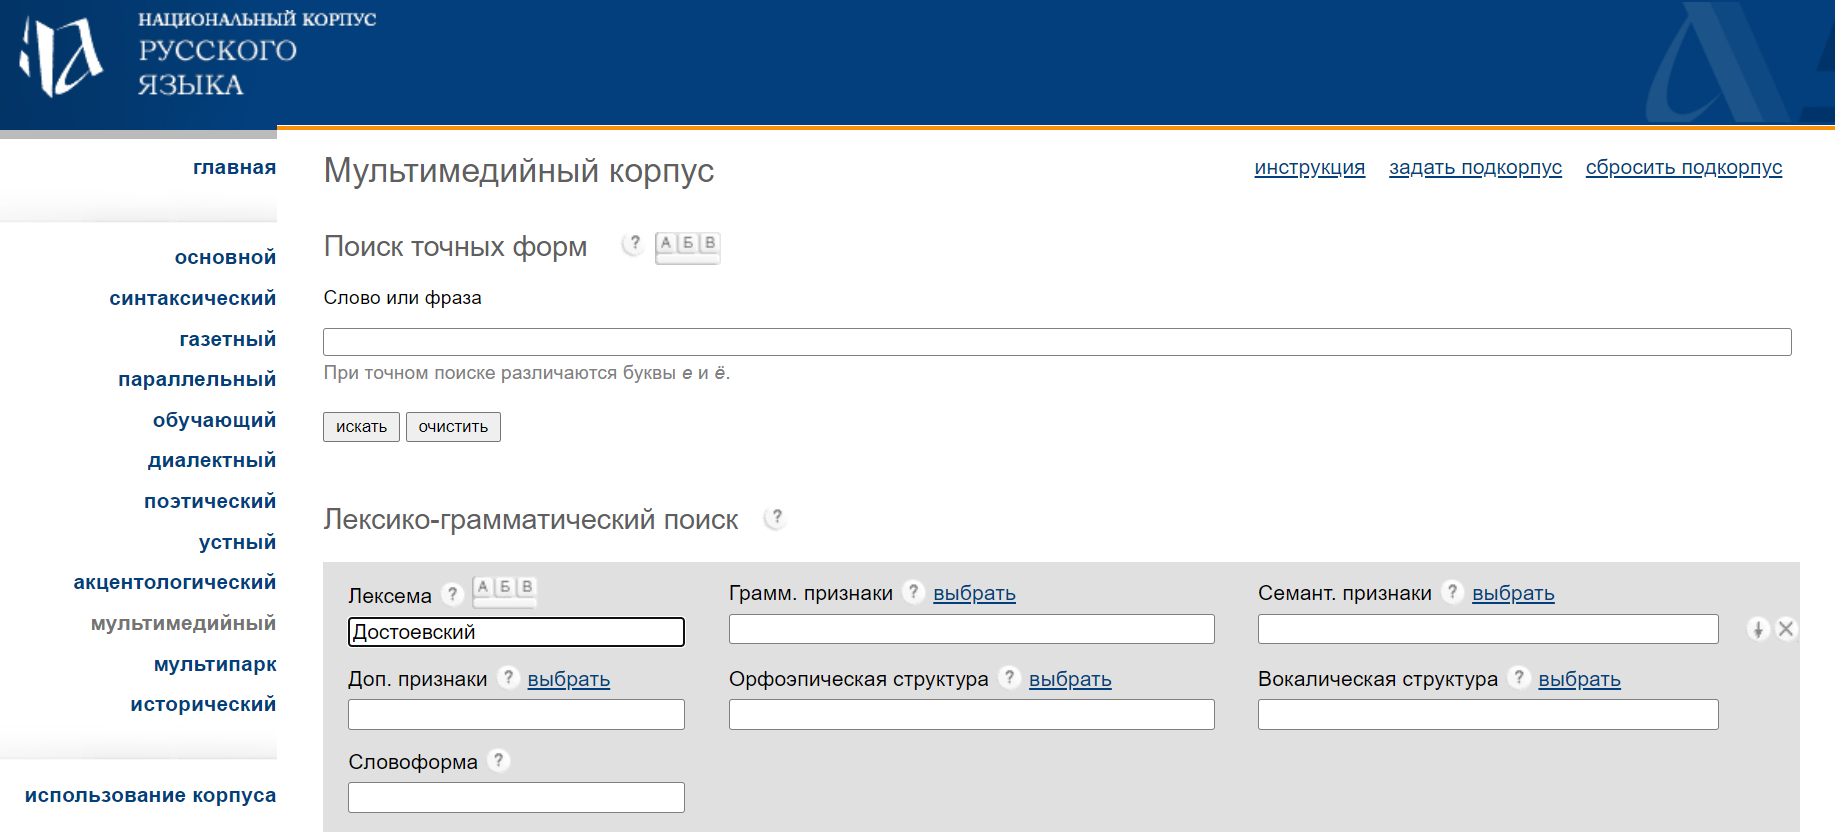Open help icon for Семант. признаки
The width and height of the screenshot is (1835, 832).
[1452, 591]
